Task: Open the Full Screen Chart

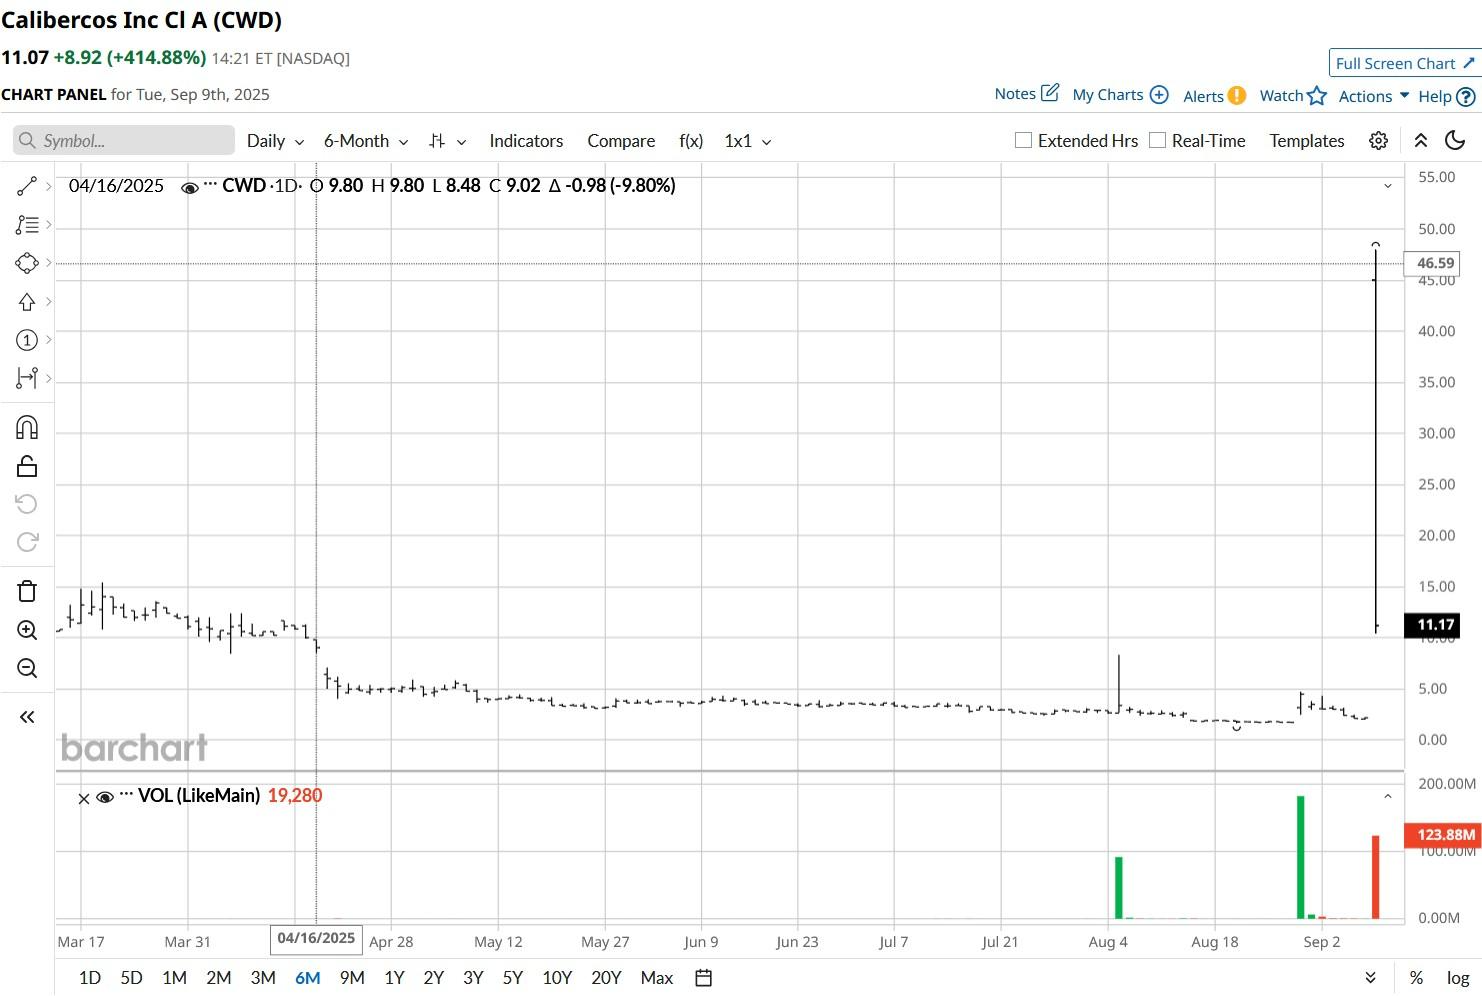Action: [1404, 63]
